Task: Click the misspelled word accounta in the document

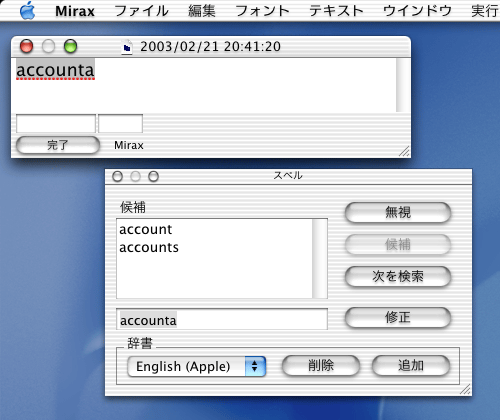Action: 55,70
